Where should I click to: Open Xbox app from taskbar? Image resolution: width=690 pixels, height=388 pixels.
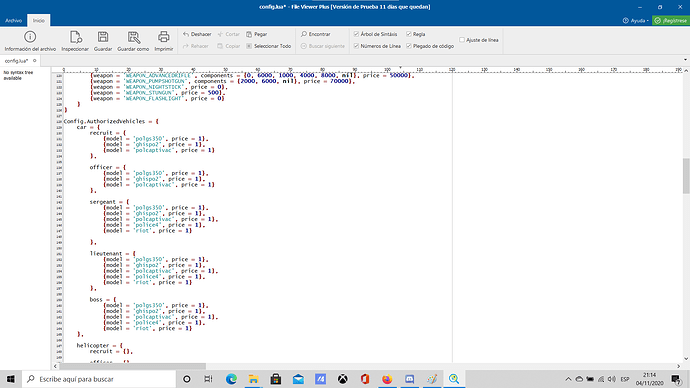342,379
